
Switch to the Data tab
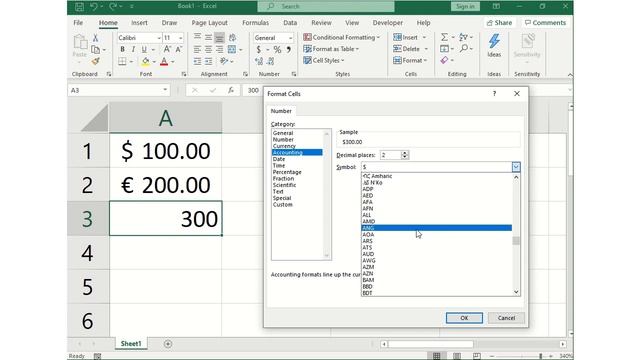click(290, 23)
